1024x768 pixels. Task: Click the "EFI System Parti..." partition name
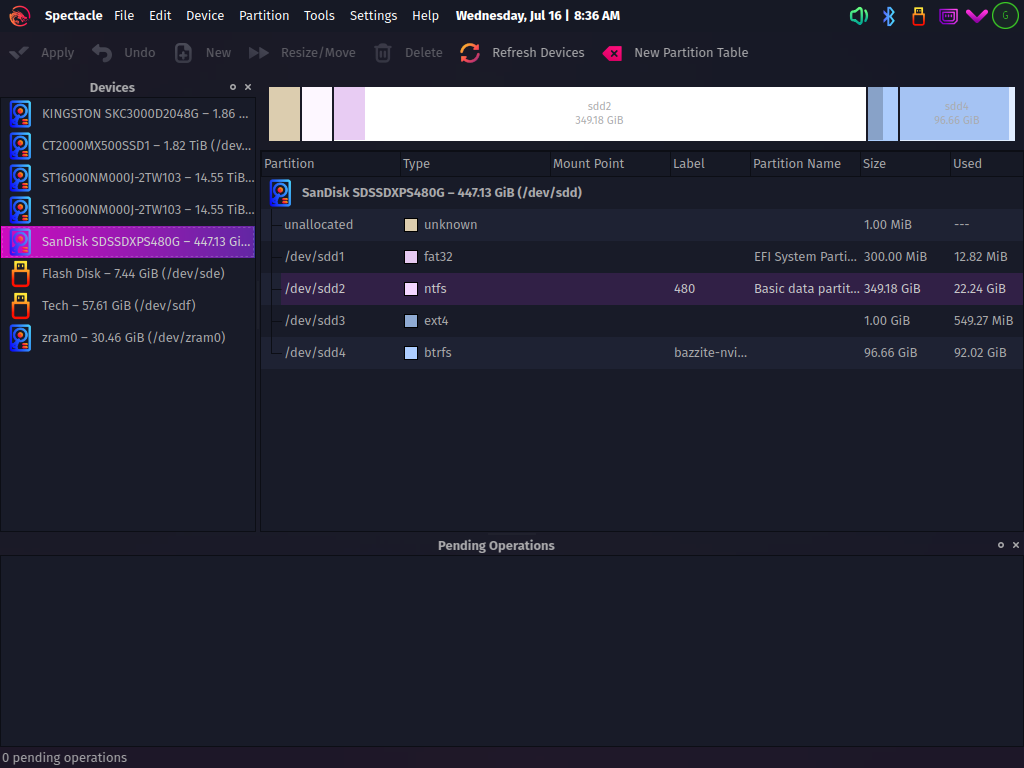pos(805,257)
